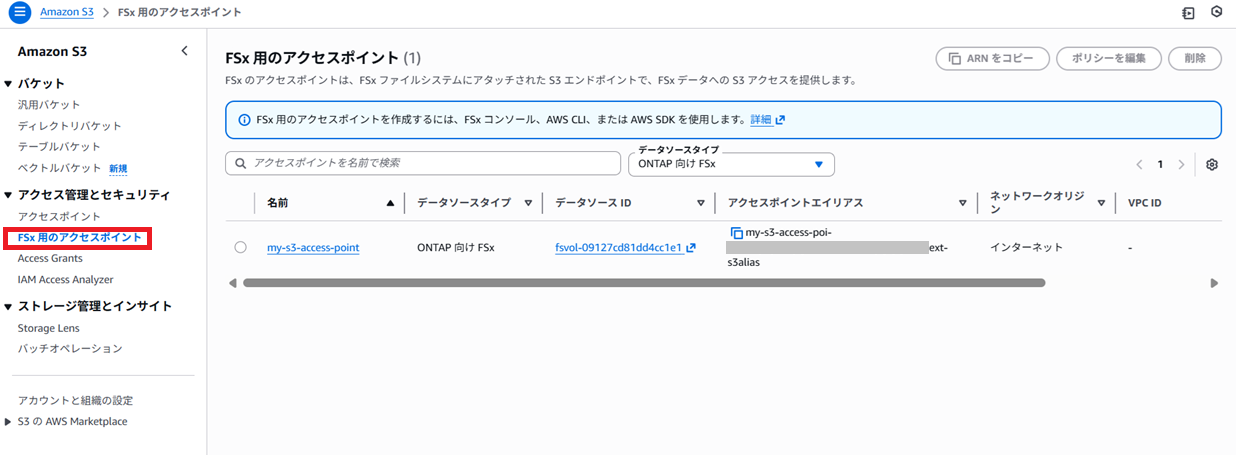Click the 詳細 link in banner
Image resolution: width=1236 pixels, height=455 pixels.
tap(761, 120)
